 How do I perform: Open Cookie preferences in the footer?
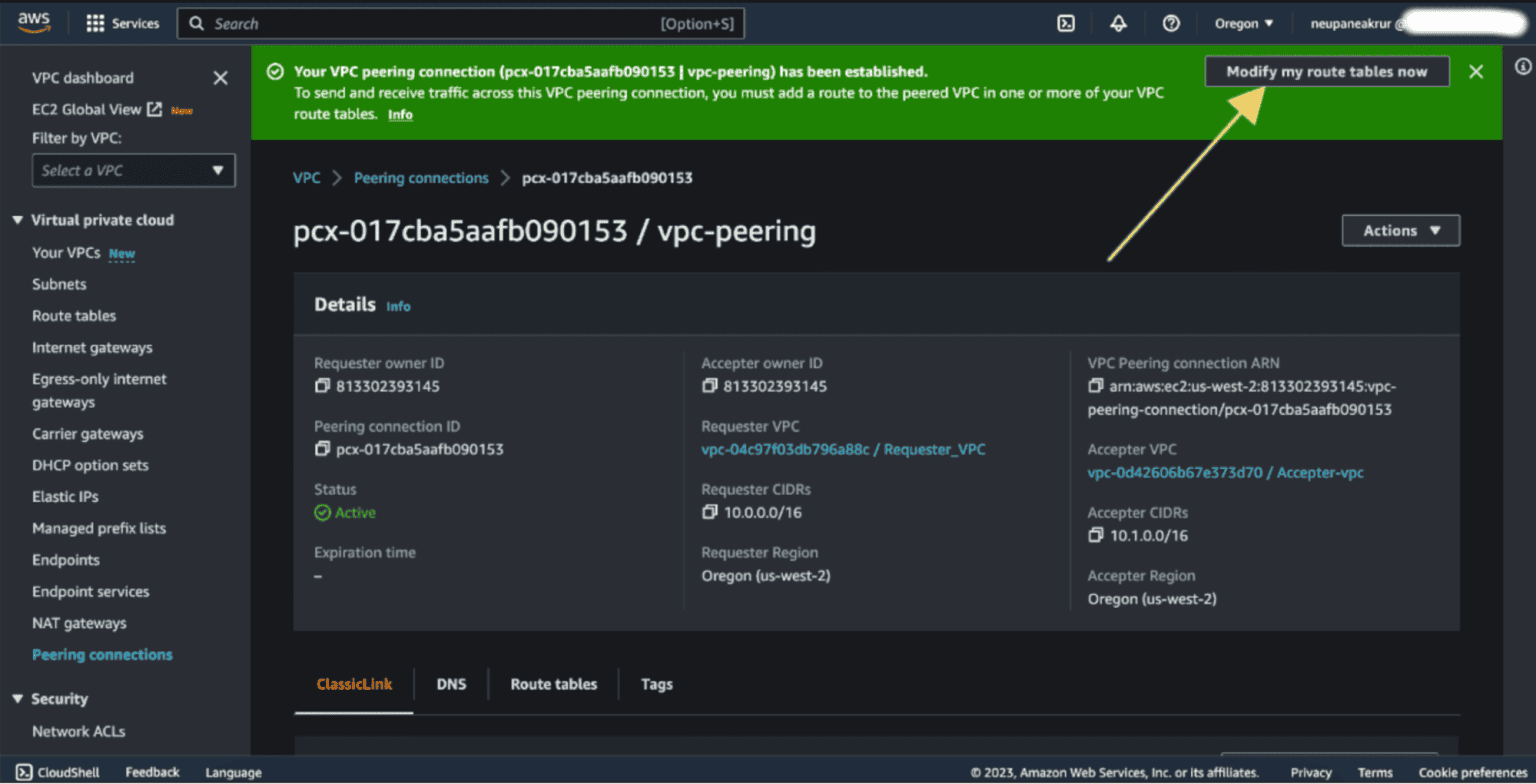pyautogui.click(x=1473, y=772)
